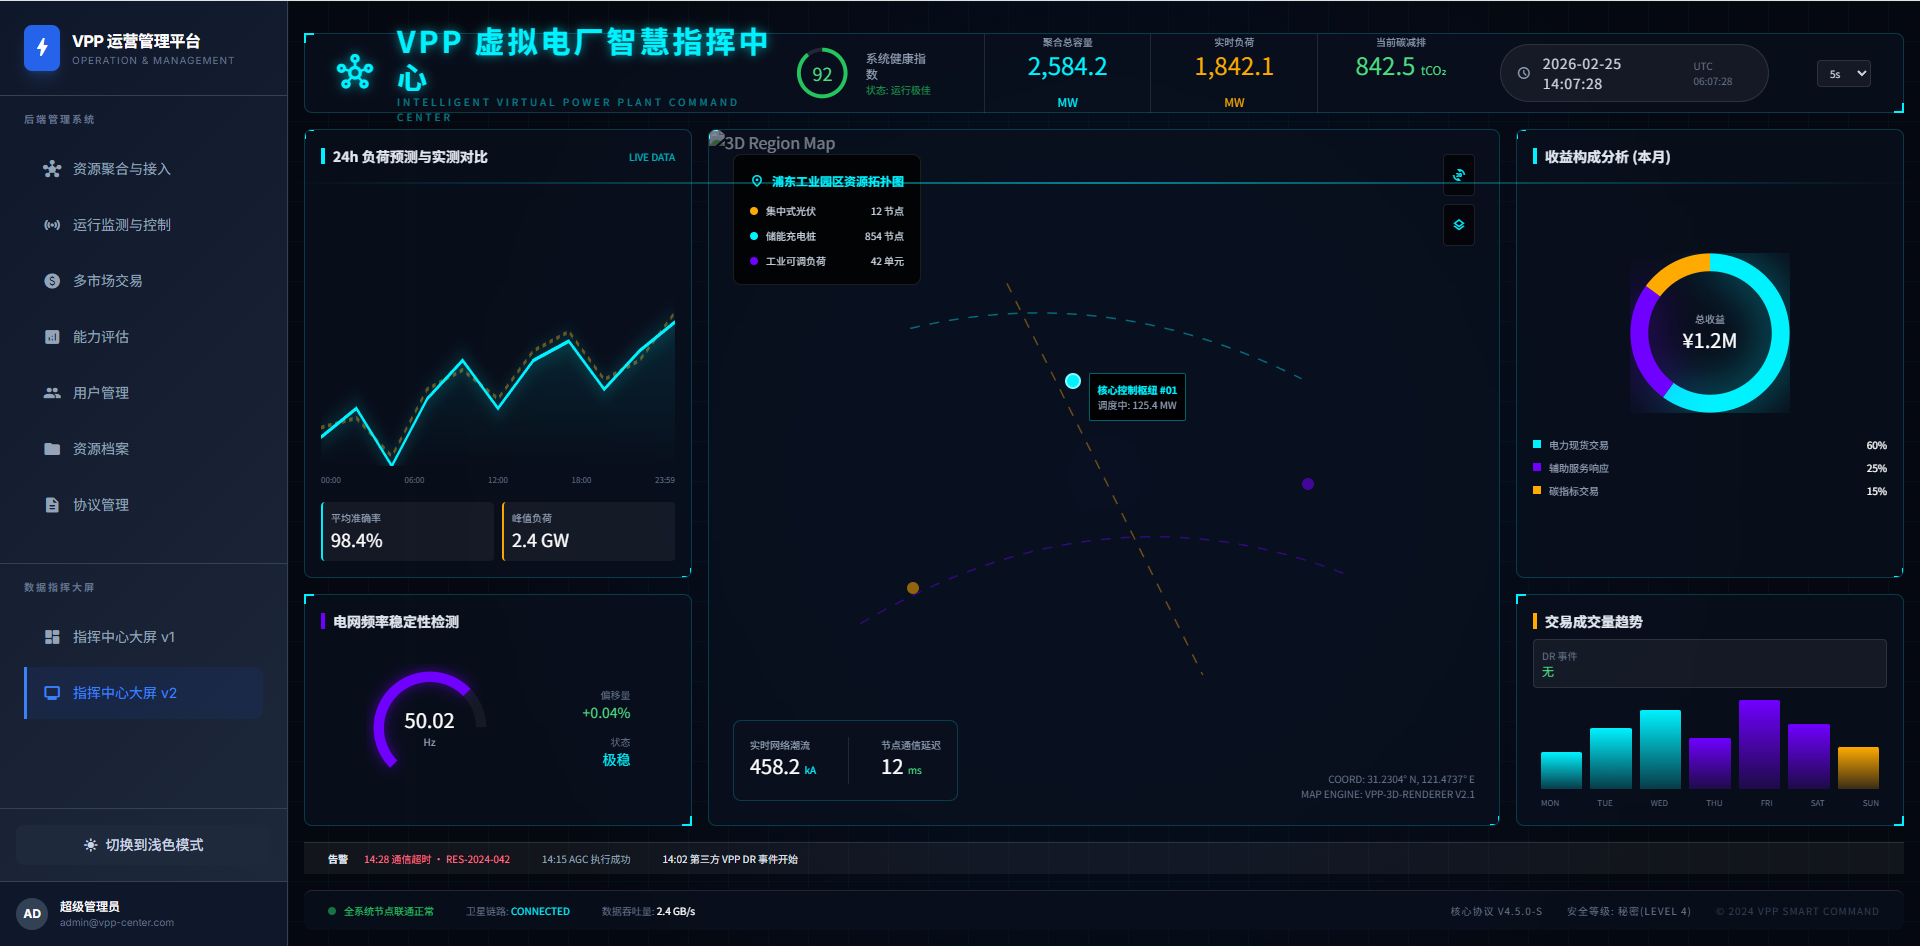Screen dimensions: 1920x946
Task: Open 协议管理 in the sidebar
Action: click(100, 505)
